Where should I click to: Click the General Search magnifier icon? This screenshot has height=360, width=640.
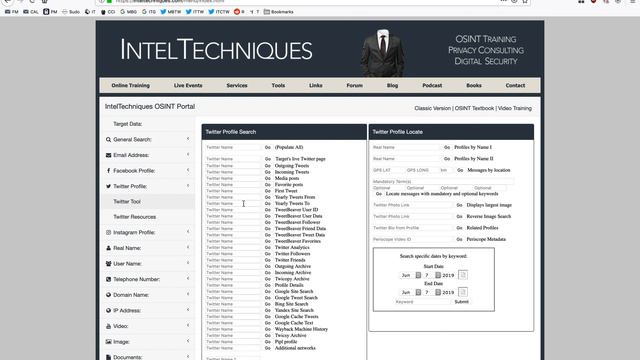pyautogui.click(x=108, y=140)
